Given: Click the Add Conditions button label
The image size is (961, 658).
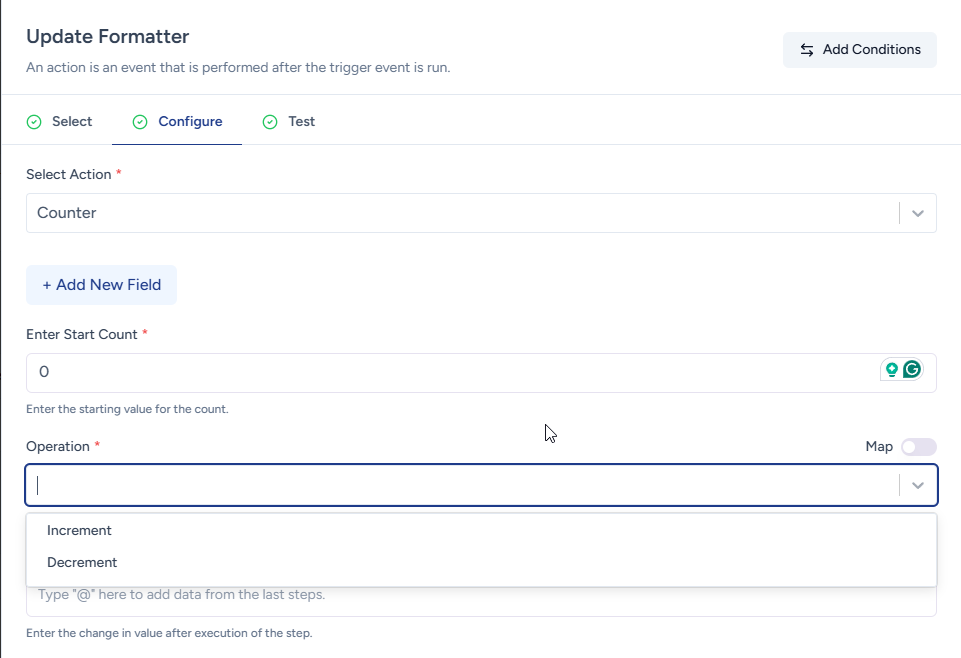Looking at the screenshot, I should (x=871, y=50).
